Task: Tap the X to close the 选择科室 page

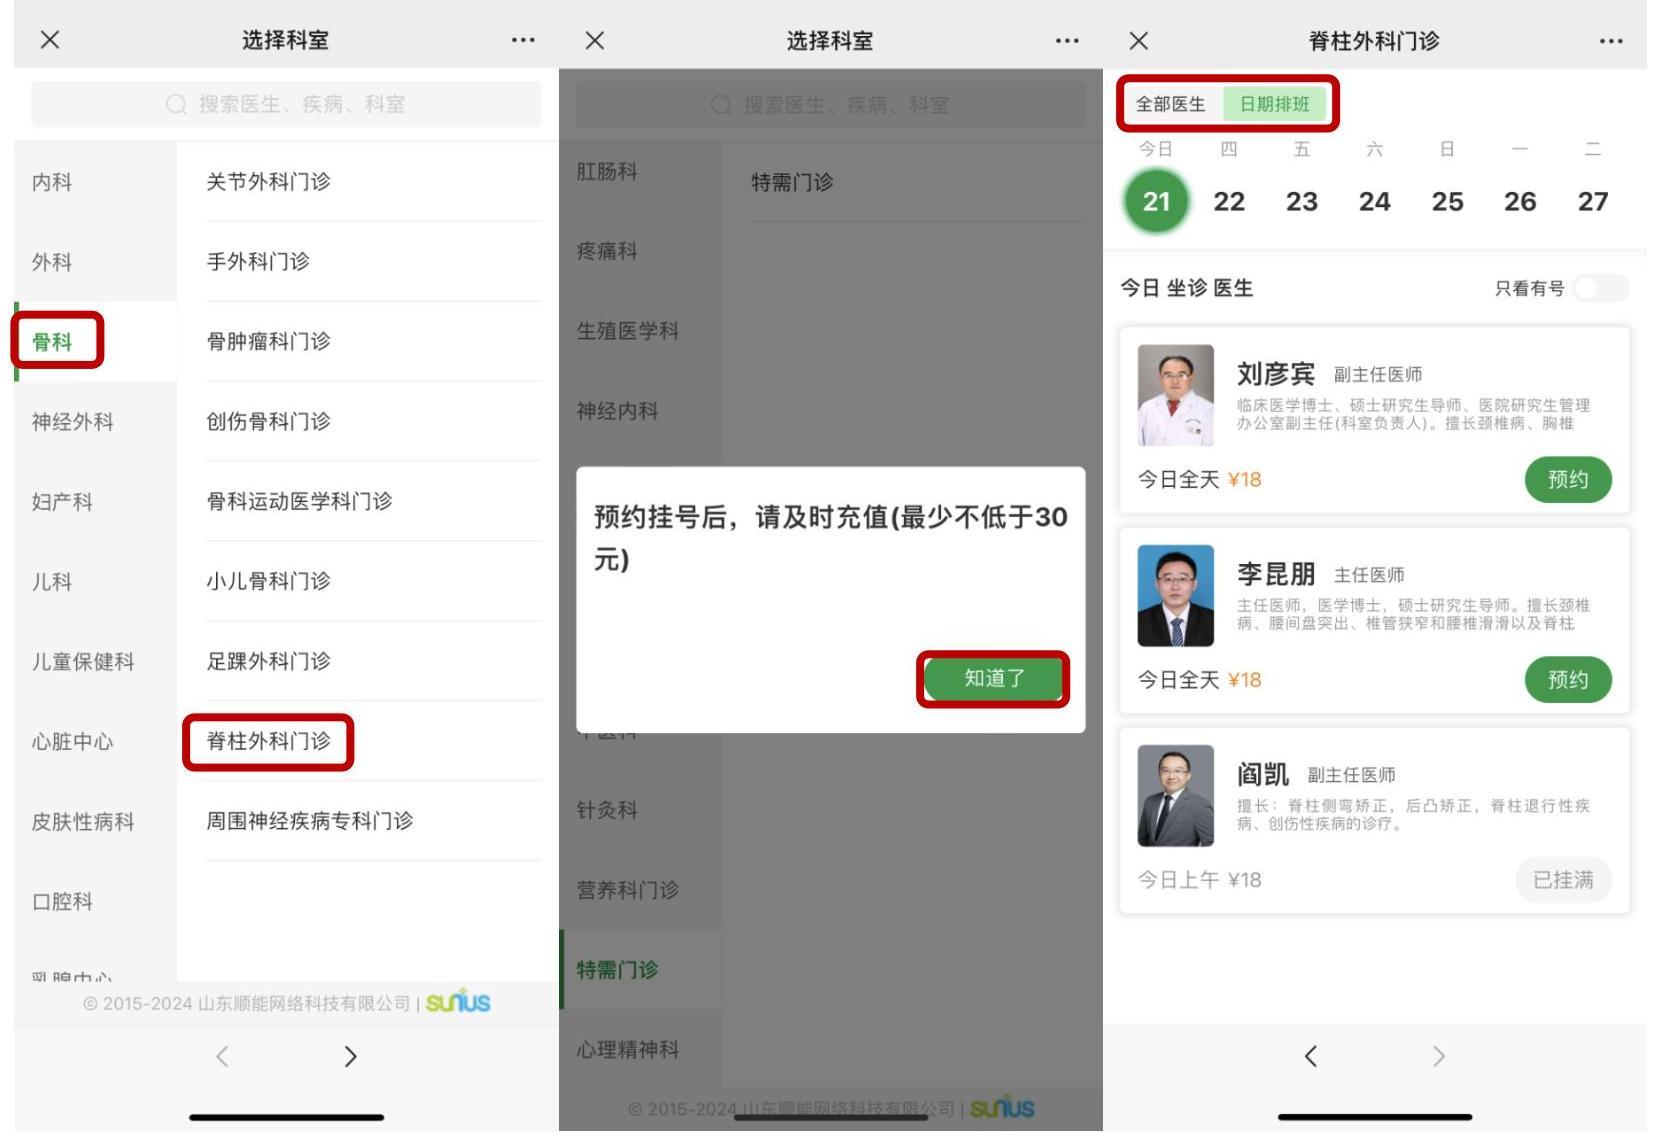Action: [49, 40]
